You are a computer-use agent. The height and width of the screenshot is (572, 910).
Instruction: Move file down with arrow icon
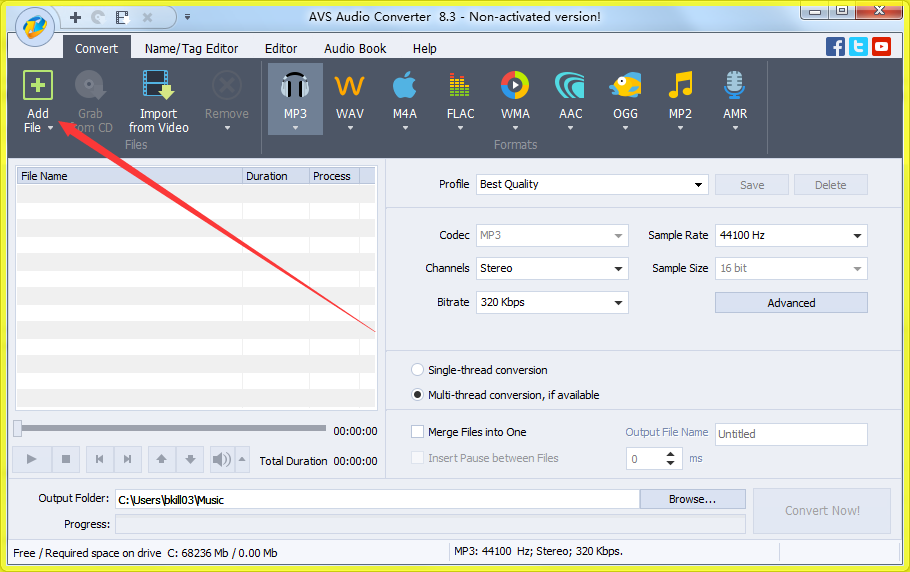click(x=190, y=459)
